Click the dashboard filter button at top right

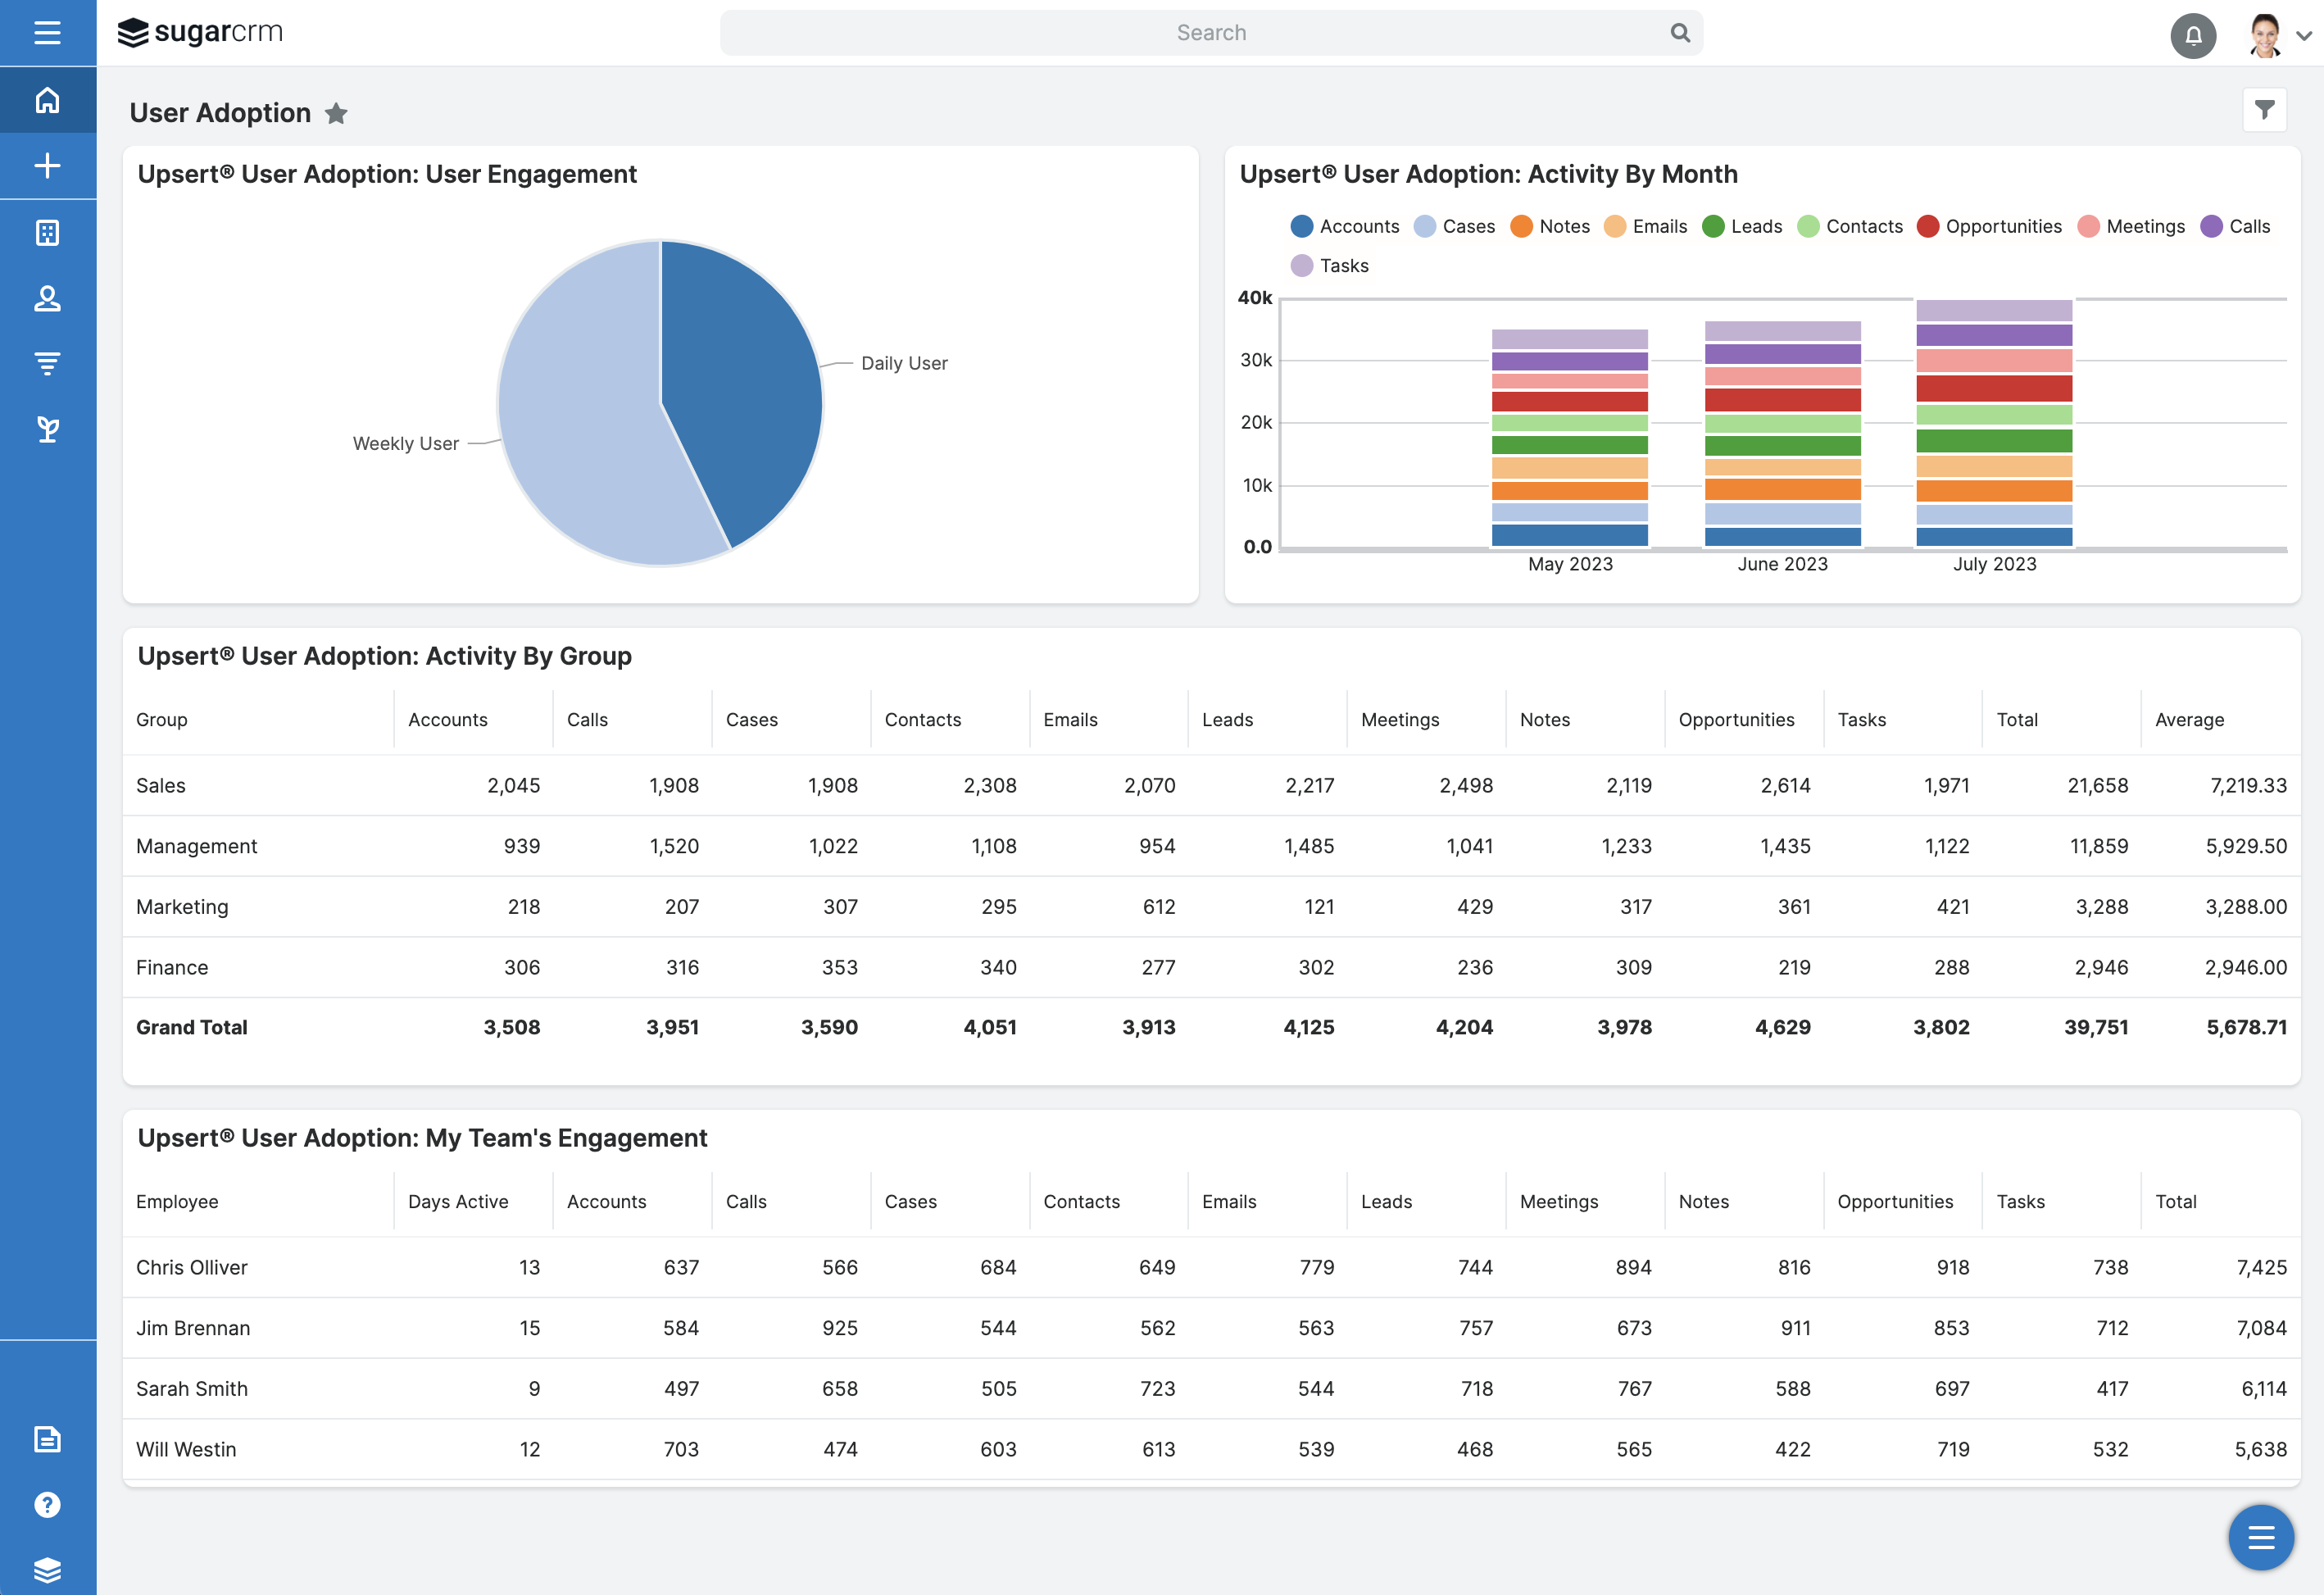click(x=2265, y=110)
